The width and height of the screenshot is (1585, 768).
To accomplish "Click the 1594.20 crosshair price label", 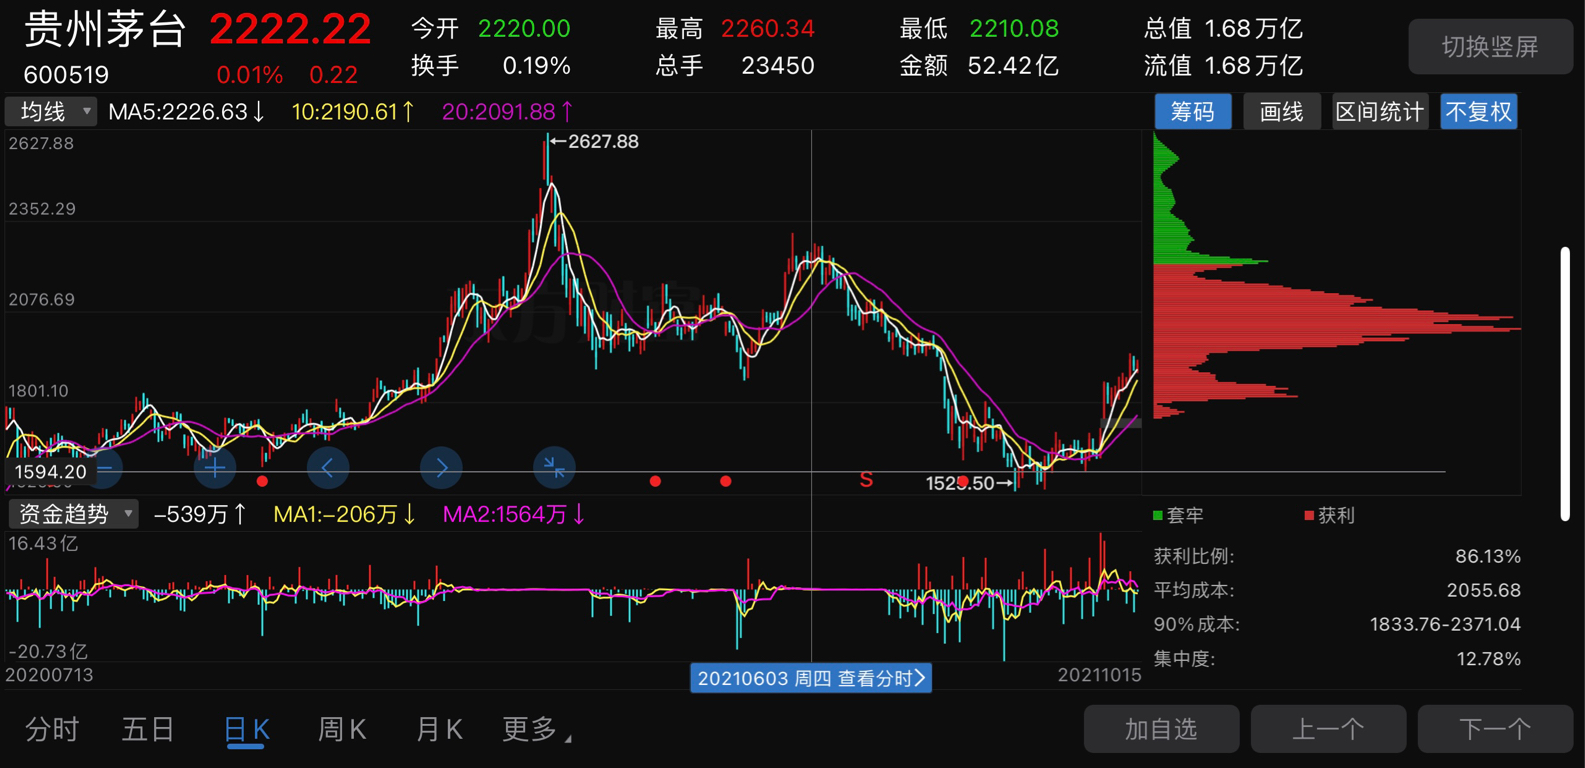I will (x=50, y=471).
